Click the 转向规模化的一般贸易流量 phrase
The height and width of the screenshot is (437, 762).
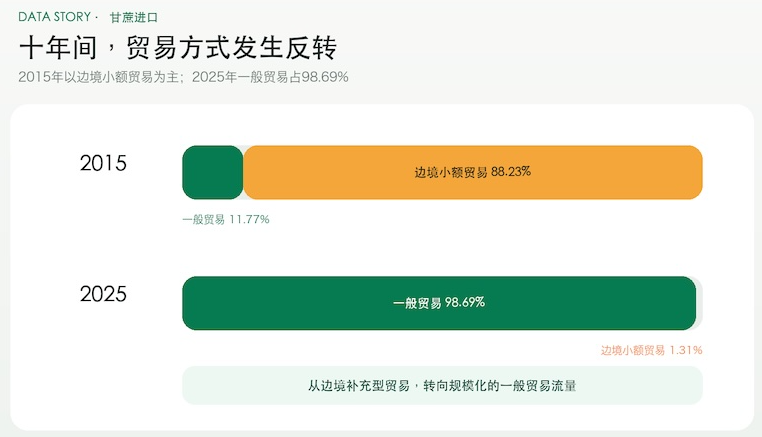pyautogui.click(x=500, y=386)
